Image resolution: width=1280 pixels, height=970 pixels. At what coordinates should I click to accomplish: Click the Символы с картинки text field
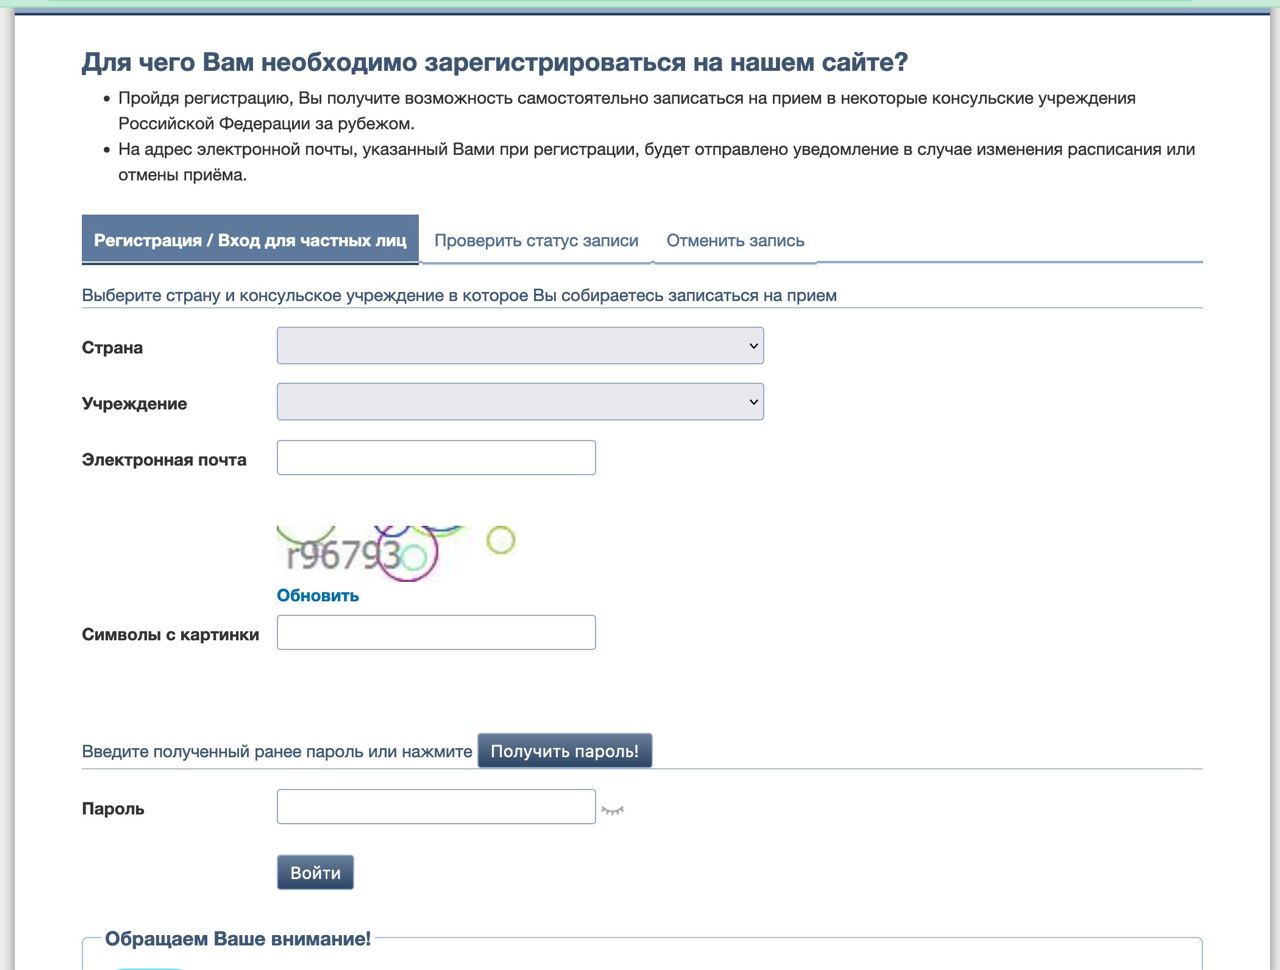[x=436, y=633]
